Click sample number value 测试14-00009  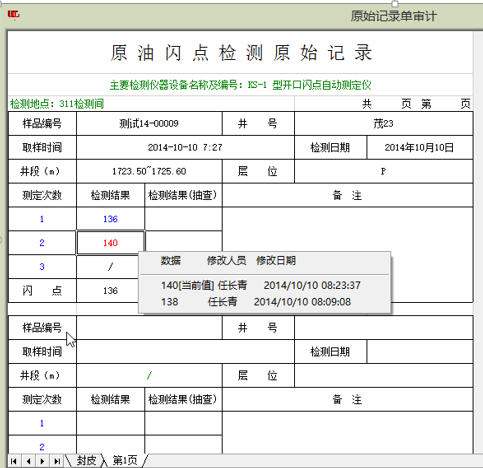(149, 124)
